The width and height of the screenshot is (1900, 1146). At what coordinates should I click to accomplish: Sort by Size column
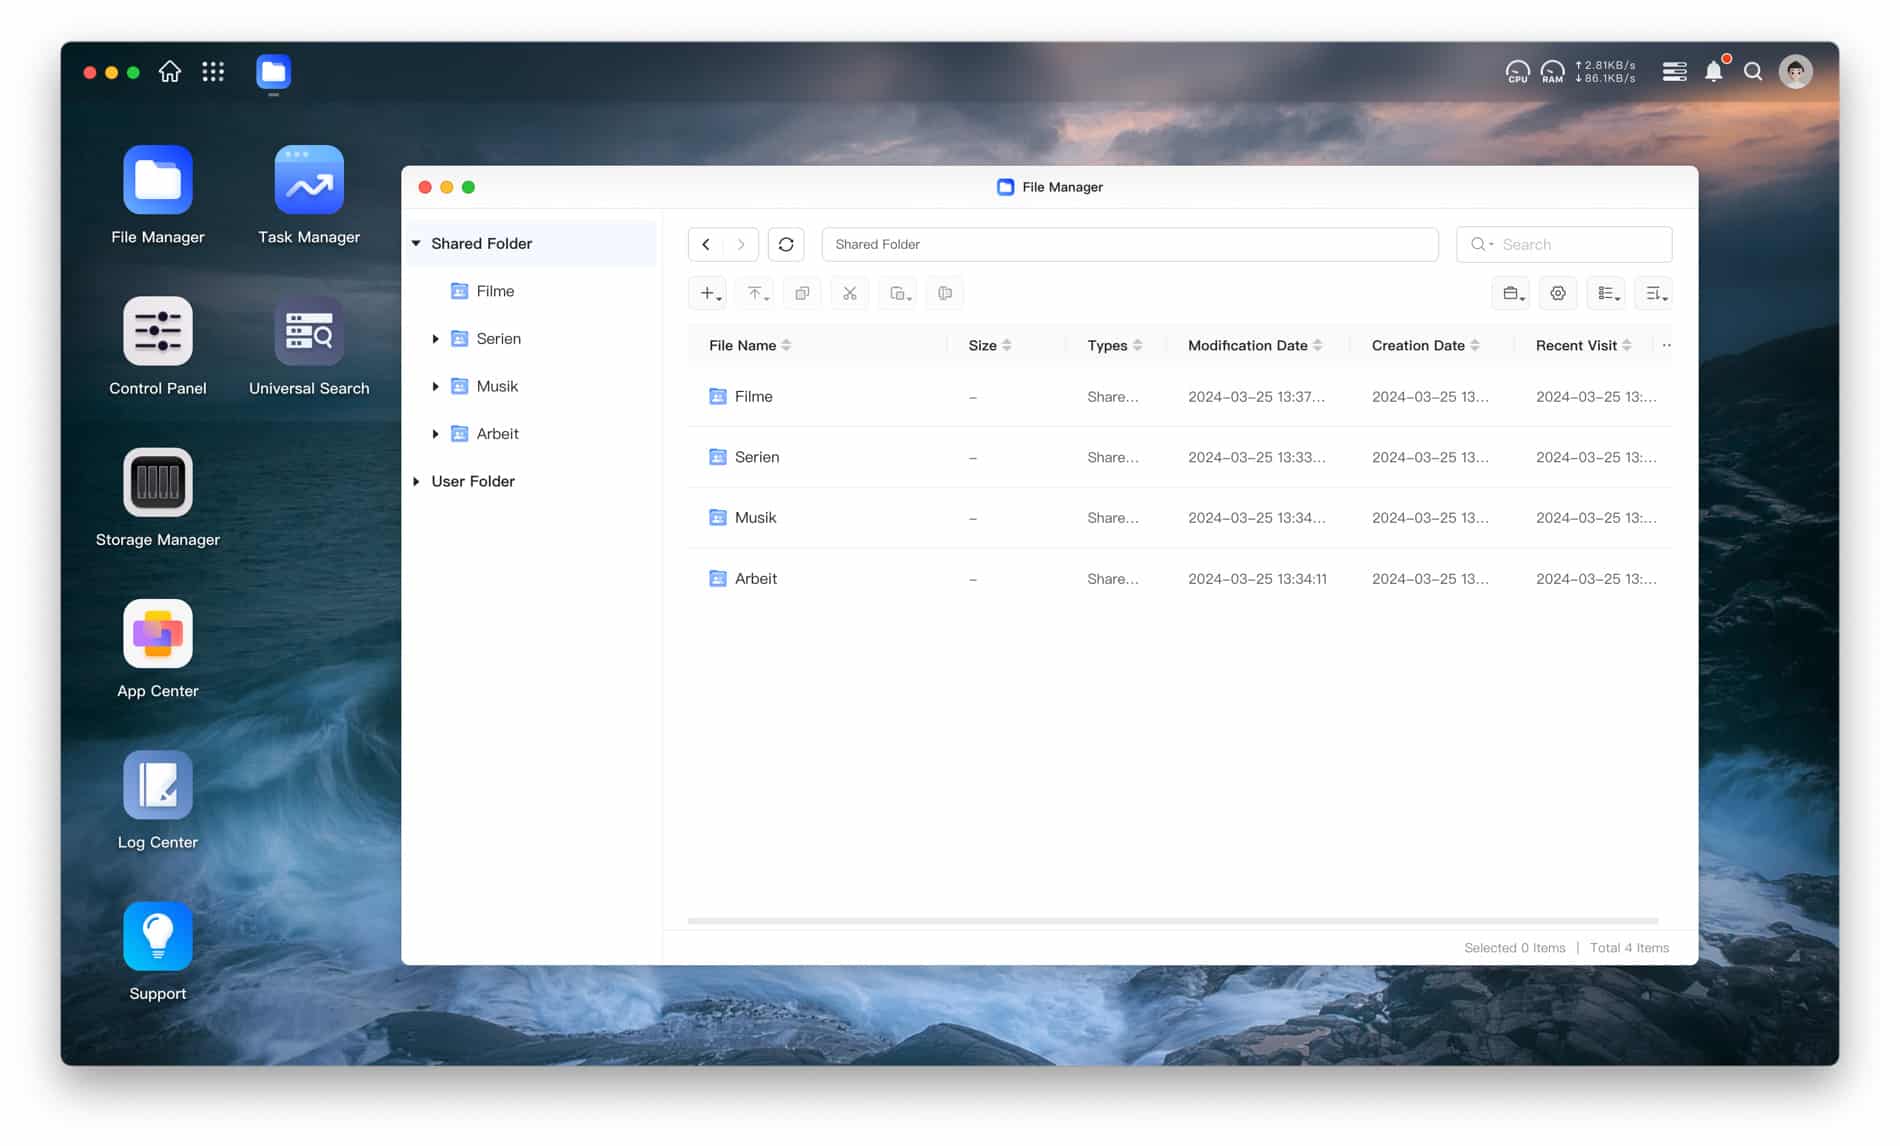pyautogui.click(x=990, y=345)
